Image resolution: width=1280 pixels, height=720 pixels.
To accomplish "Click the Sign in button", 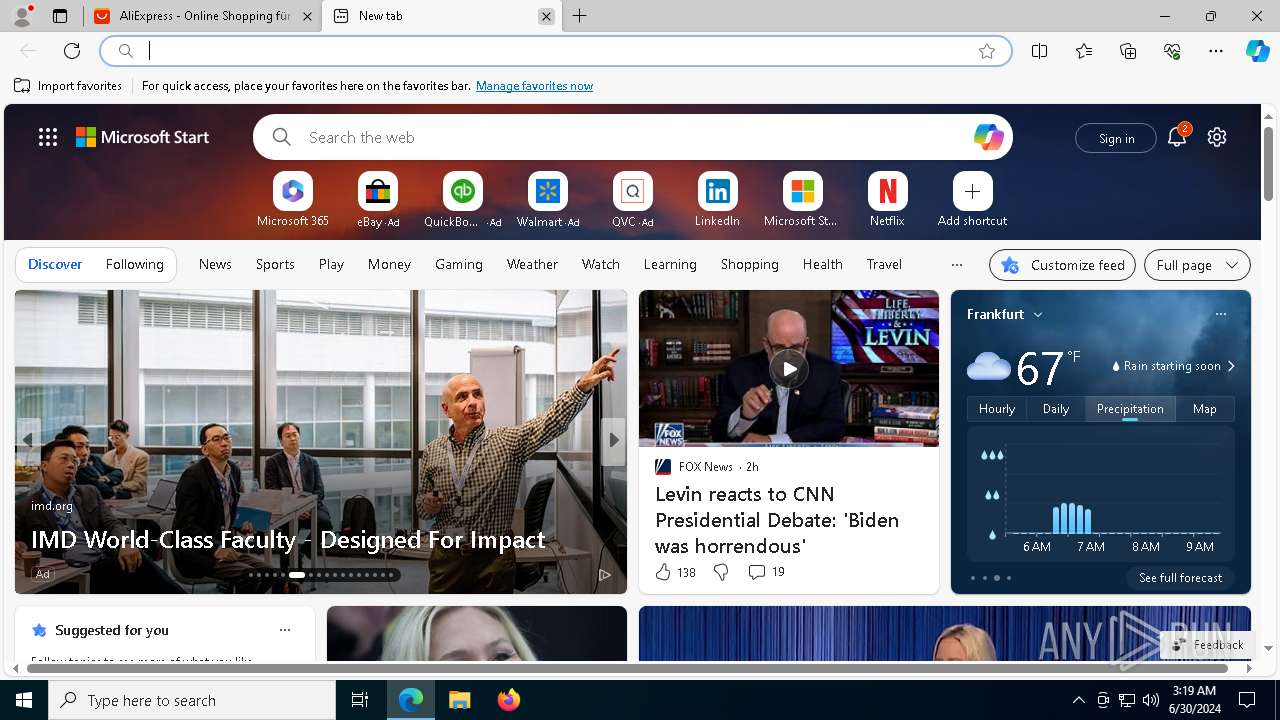I will tap(1116, 138).
